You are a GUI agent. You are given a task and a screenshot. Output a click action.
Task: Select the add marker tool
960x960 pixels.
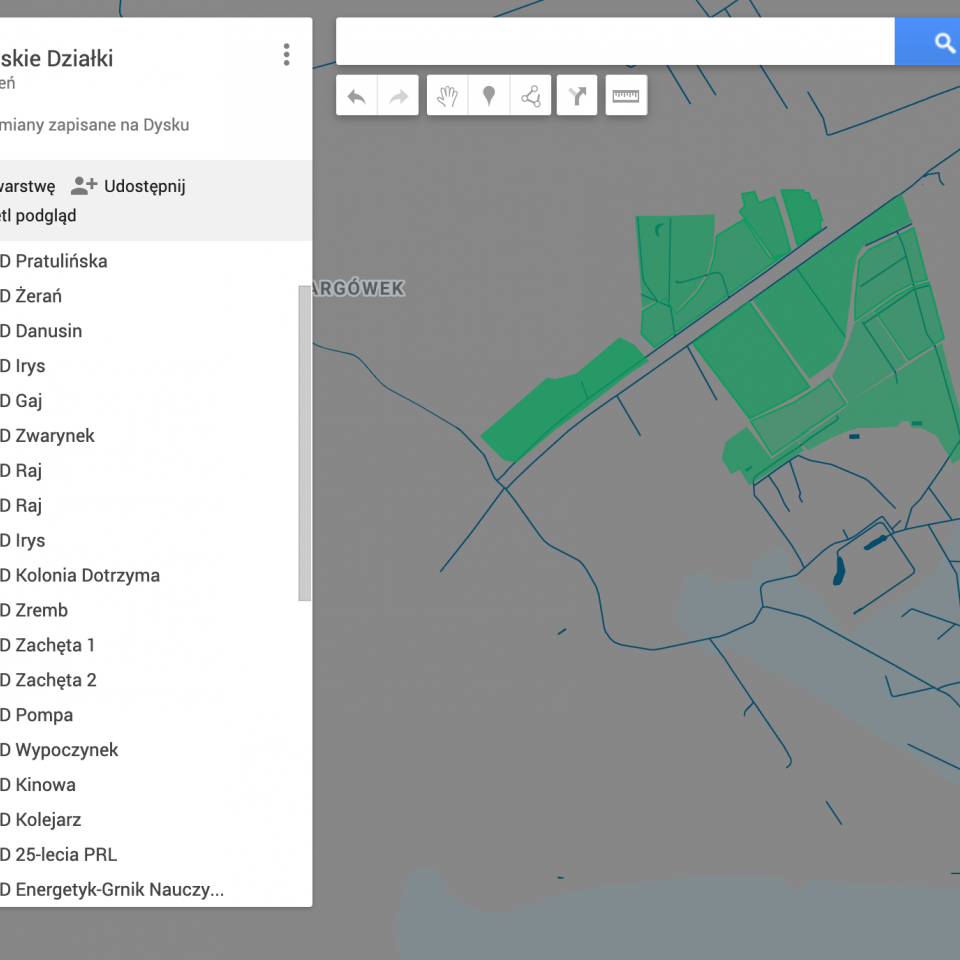point(489,97)
